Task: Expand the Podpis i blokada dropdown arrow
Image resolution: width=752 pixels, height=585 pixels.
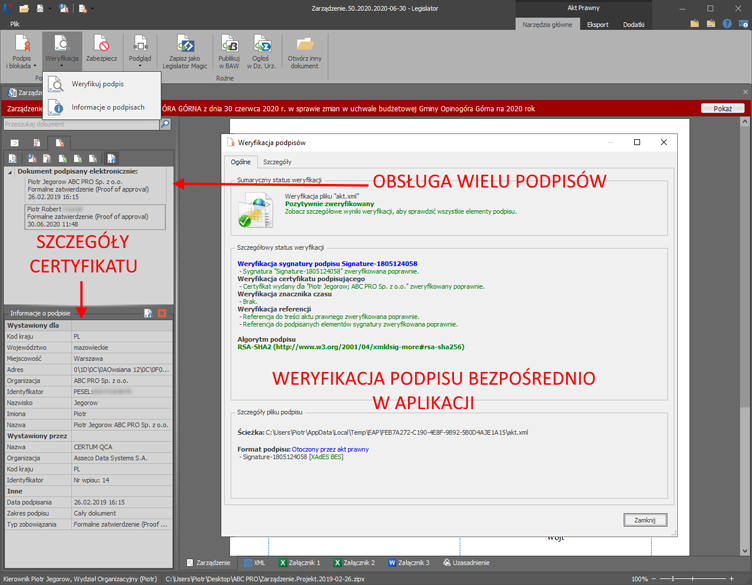Action: (35, 66)
